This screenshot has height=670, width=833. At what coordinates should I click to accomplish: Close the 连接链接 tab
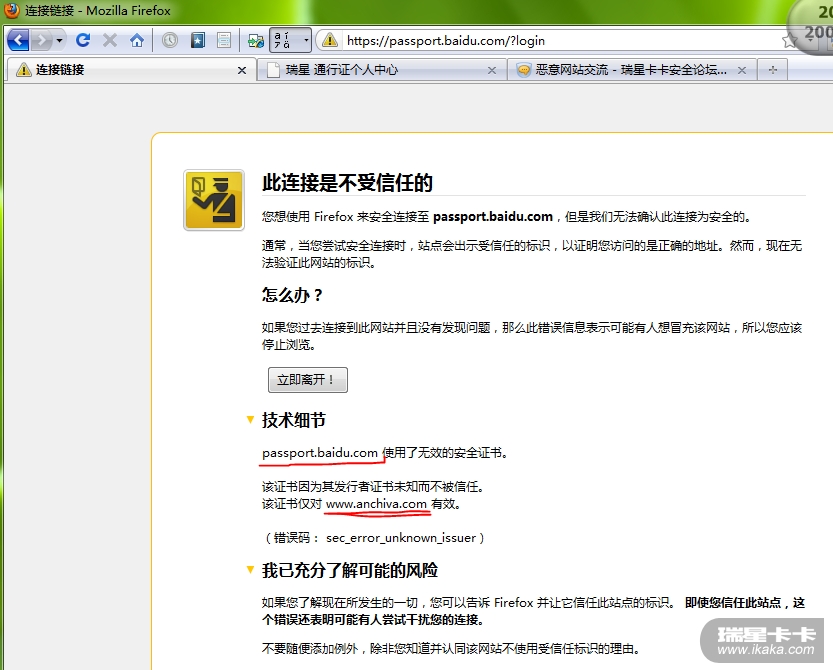[241, 70]
